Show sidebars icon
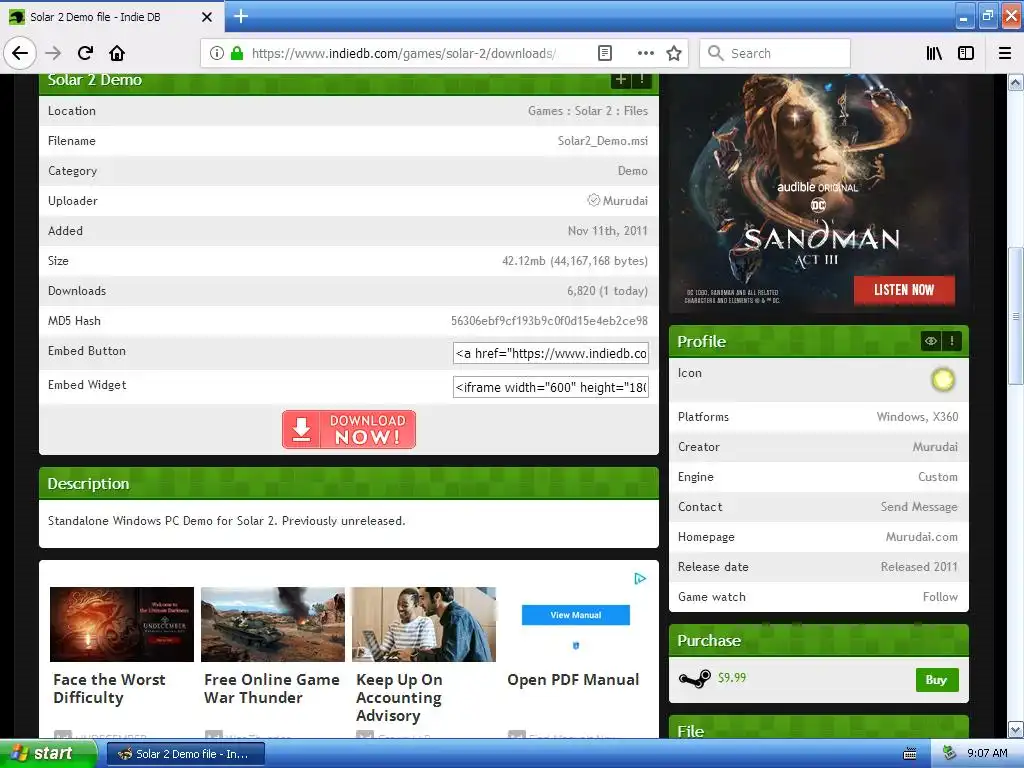Screen dimensions: 1024x768 (x=966, y=54)
